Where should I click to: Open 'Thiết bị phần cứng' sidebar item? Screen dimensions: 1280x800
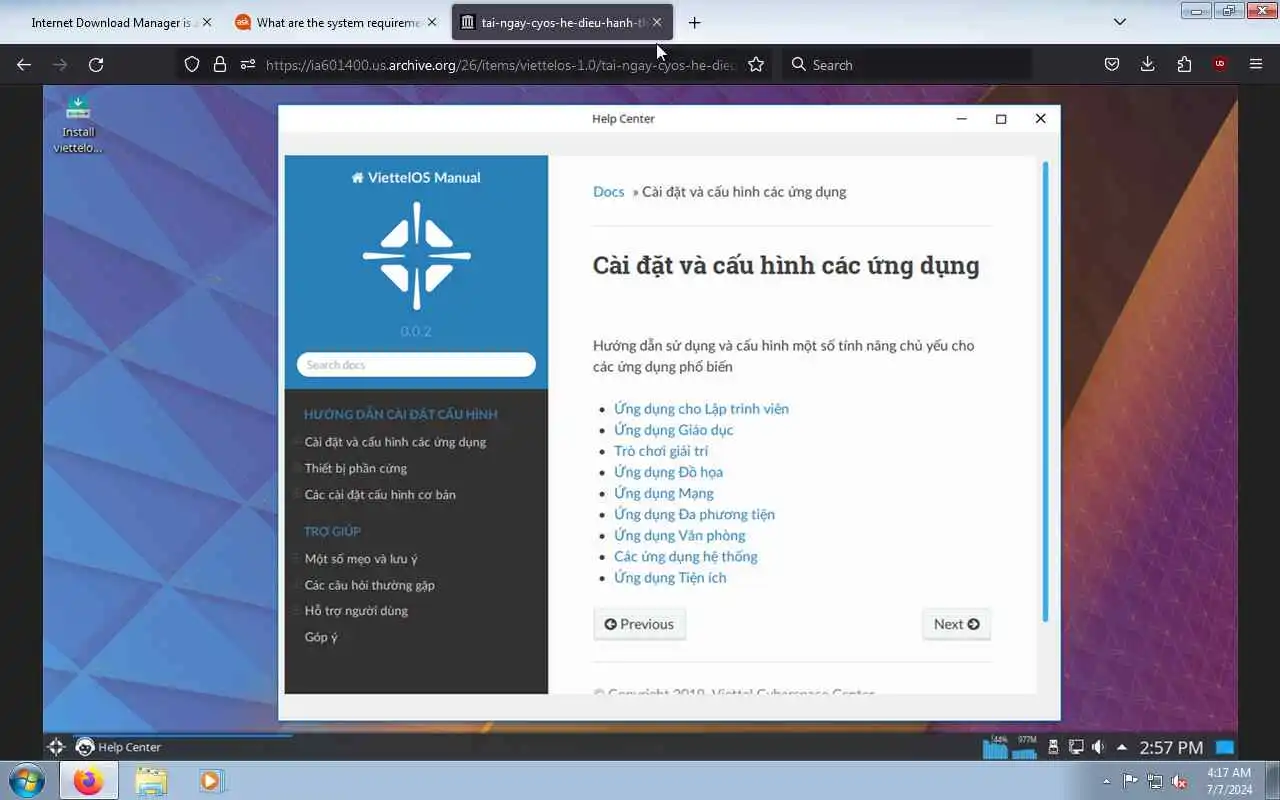tap(355, 468)
